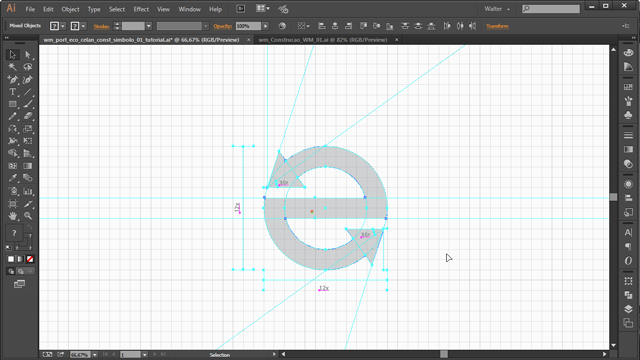Click Horizontal Align Left button

[322, 26]
